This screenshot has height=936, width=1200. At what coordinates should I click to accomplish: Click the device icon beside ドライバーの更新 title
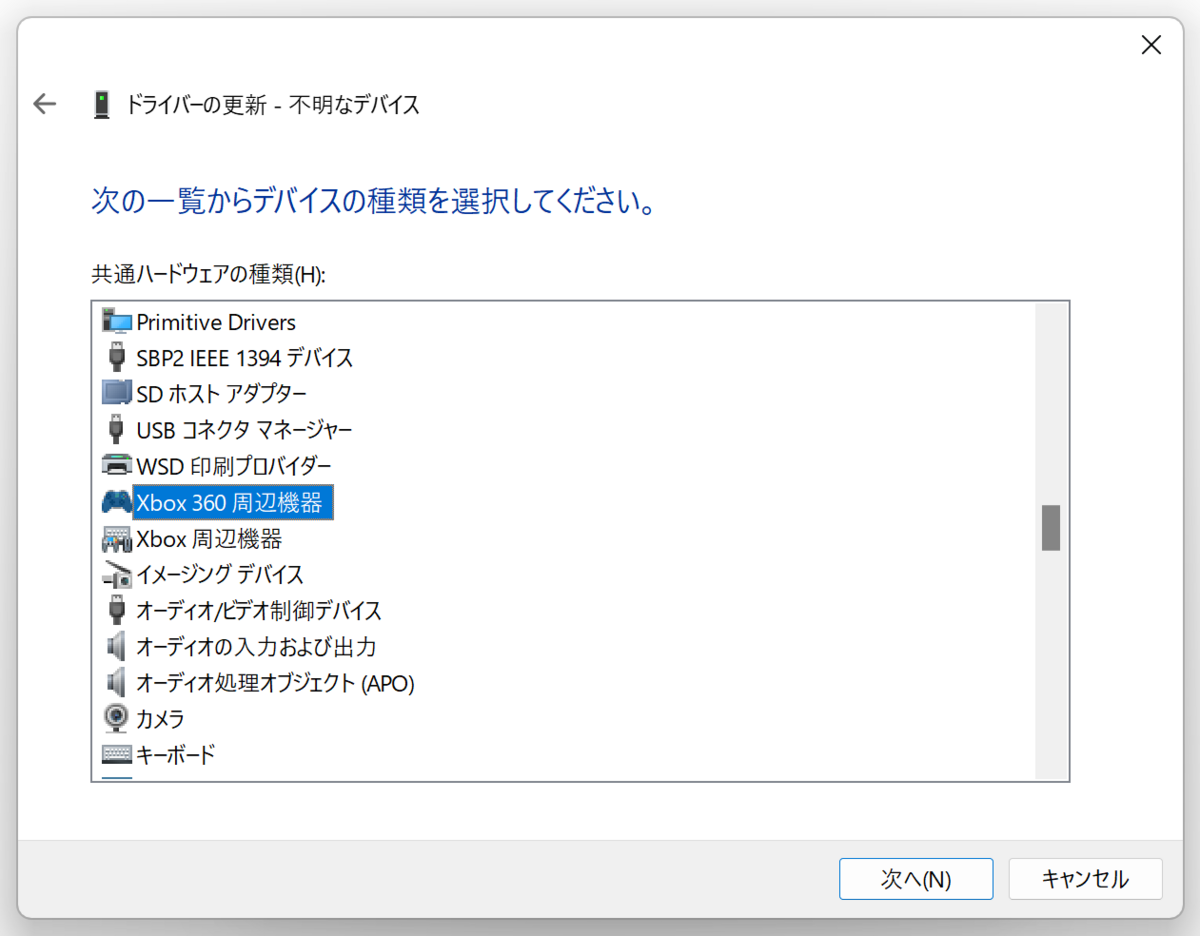point(101,104)
